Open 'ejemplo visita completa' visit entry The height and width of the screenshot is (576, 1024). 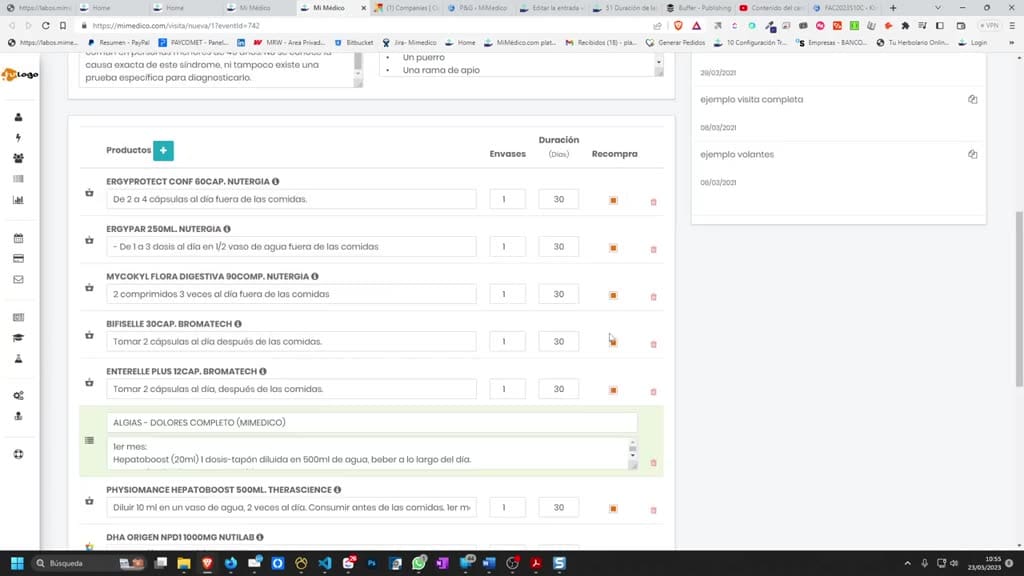pos(752,99)
